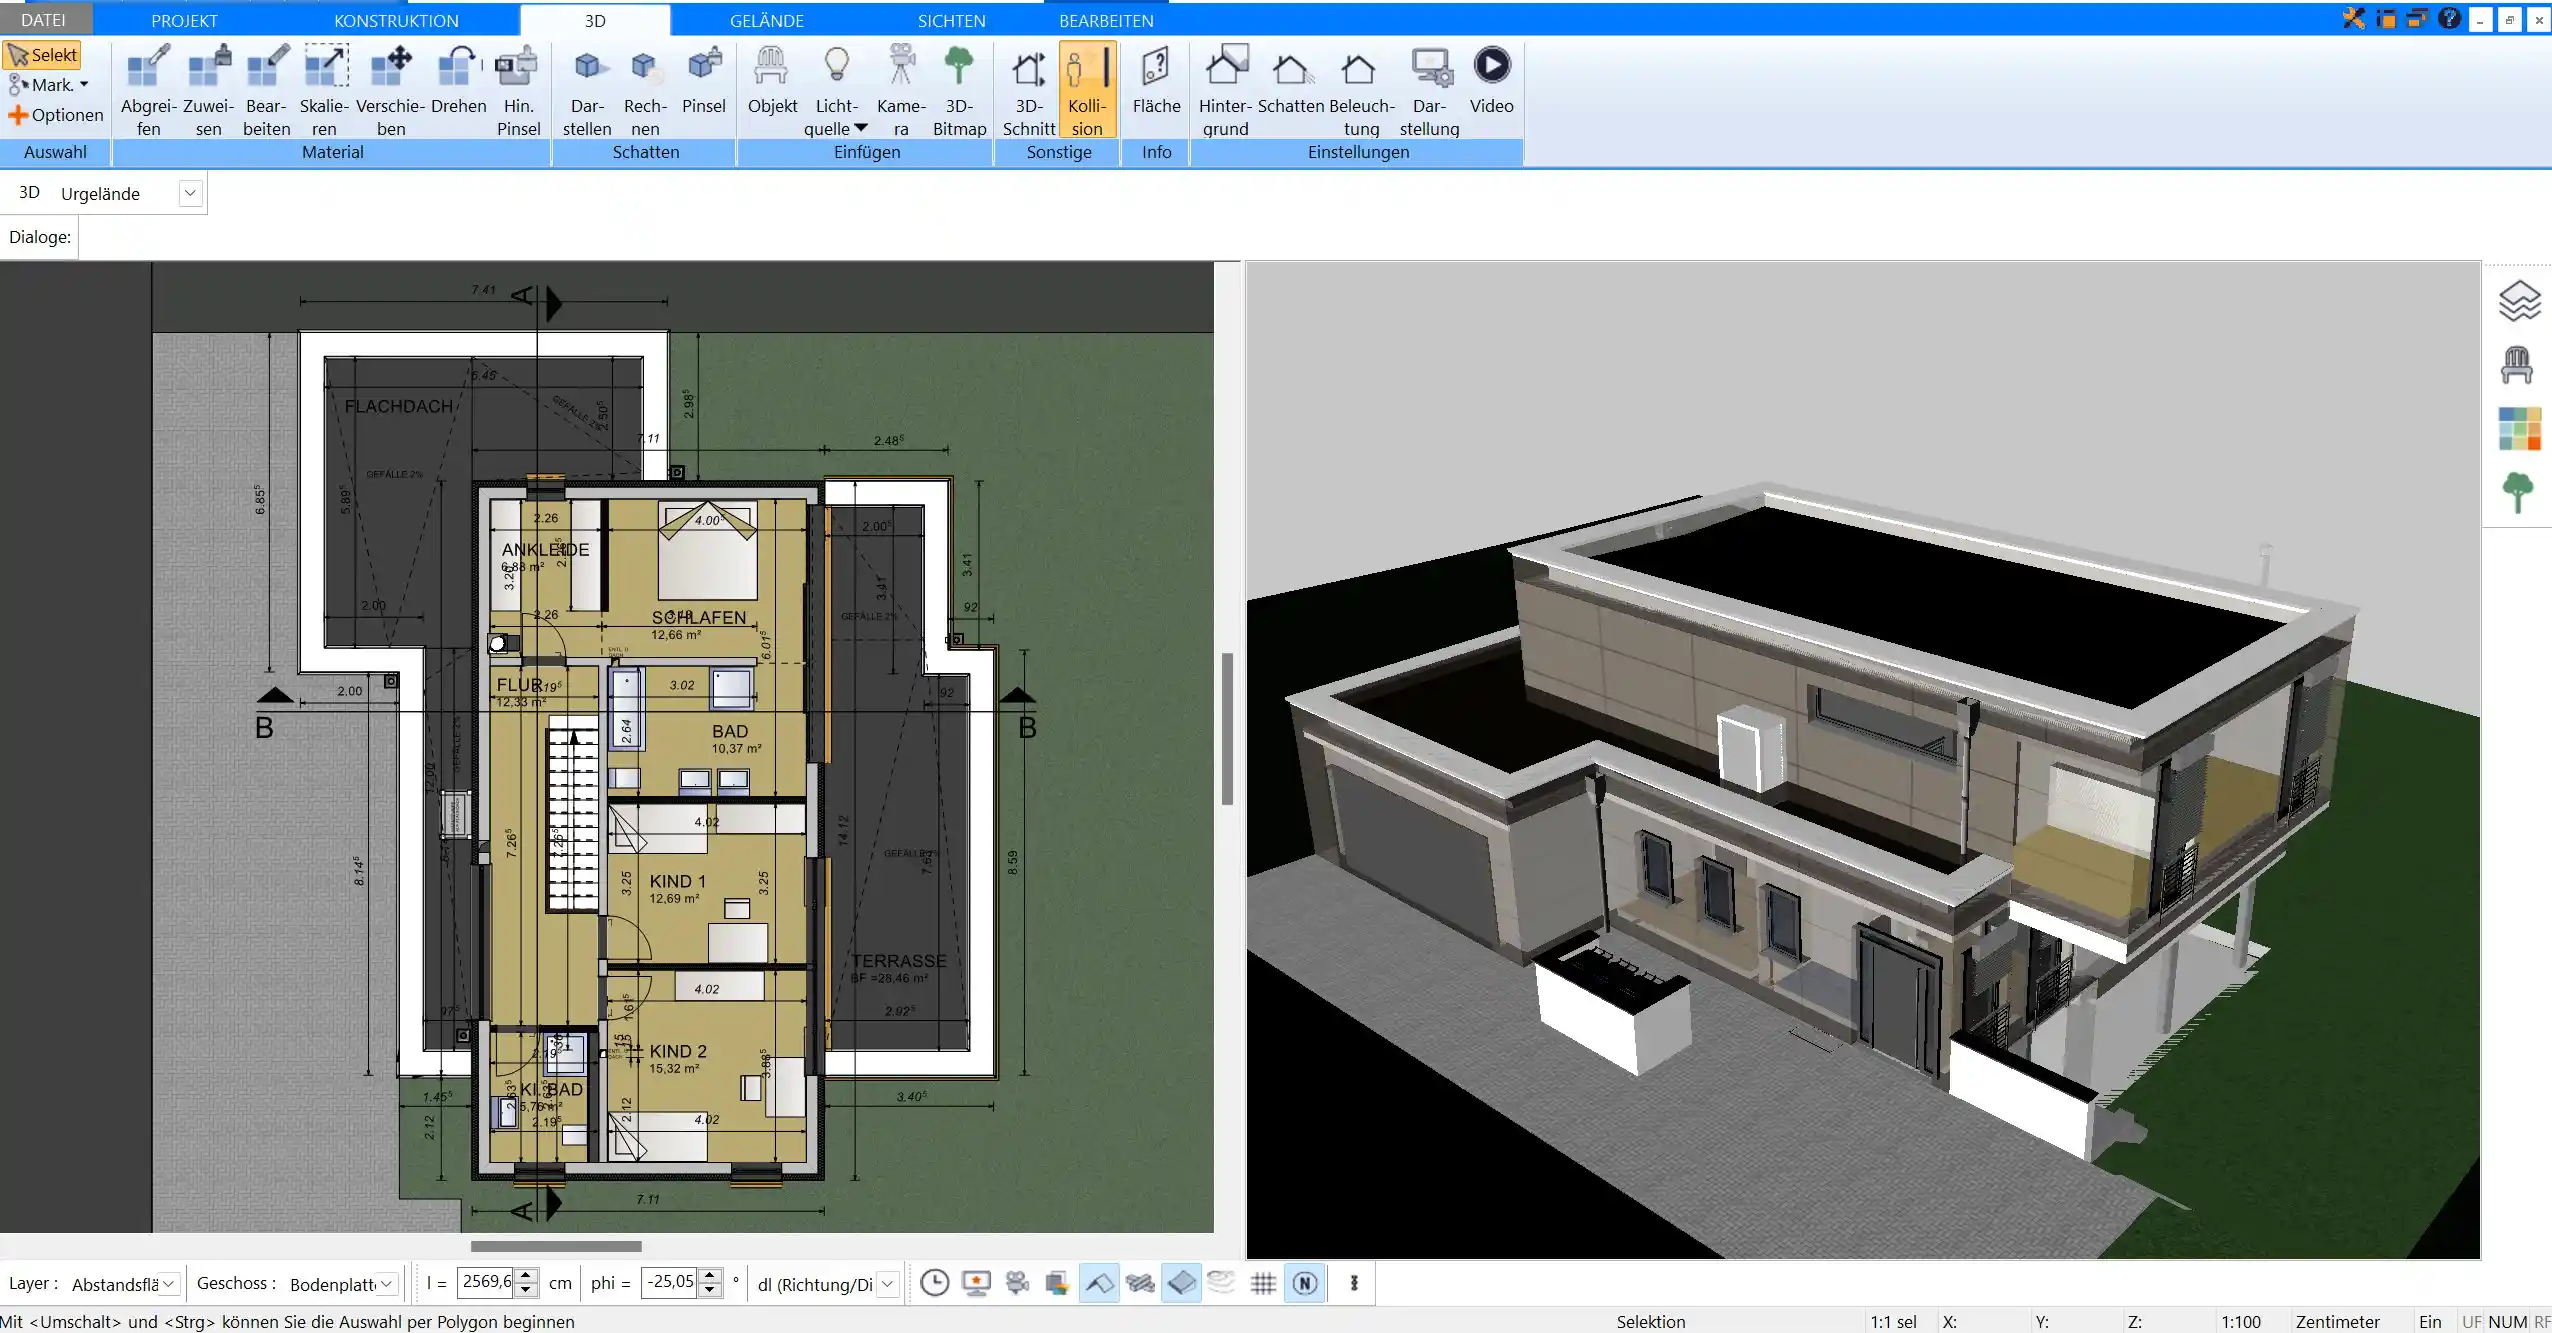Open help question mark icon
This screenshot has height=1333, width=2552.
point(2449,18)
